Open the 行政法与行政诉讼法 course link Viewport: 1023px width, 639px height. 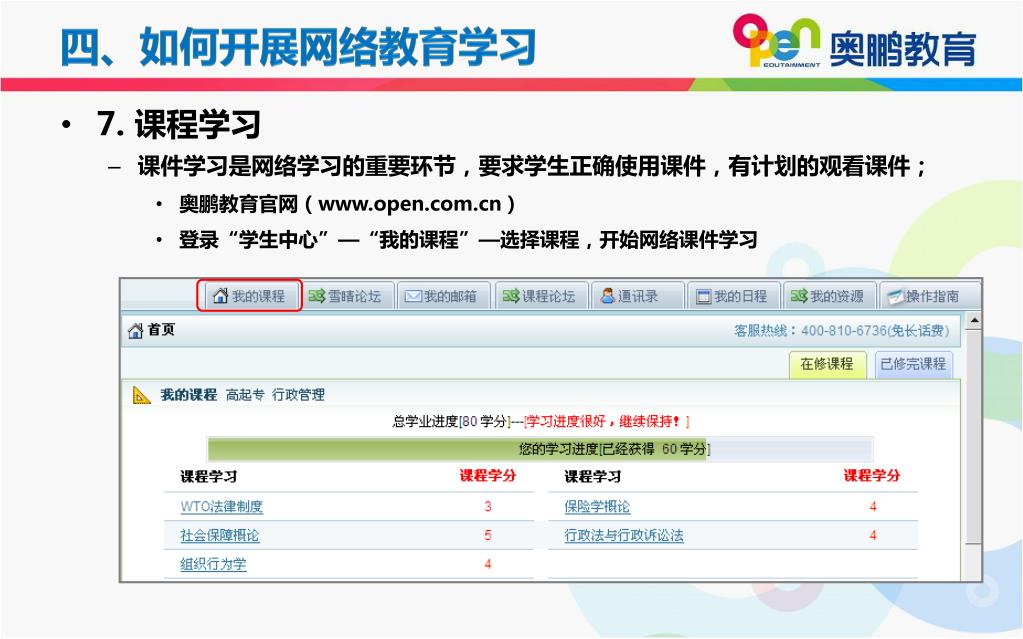[624, 535]
